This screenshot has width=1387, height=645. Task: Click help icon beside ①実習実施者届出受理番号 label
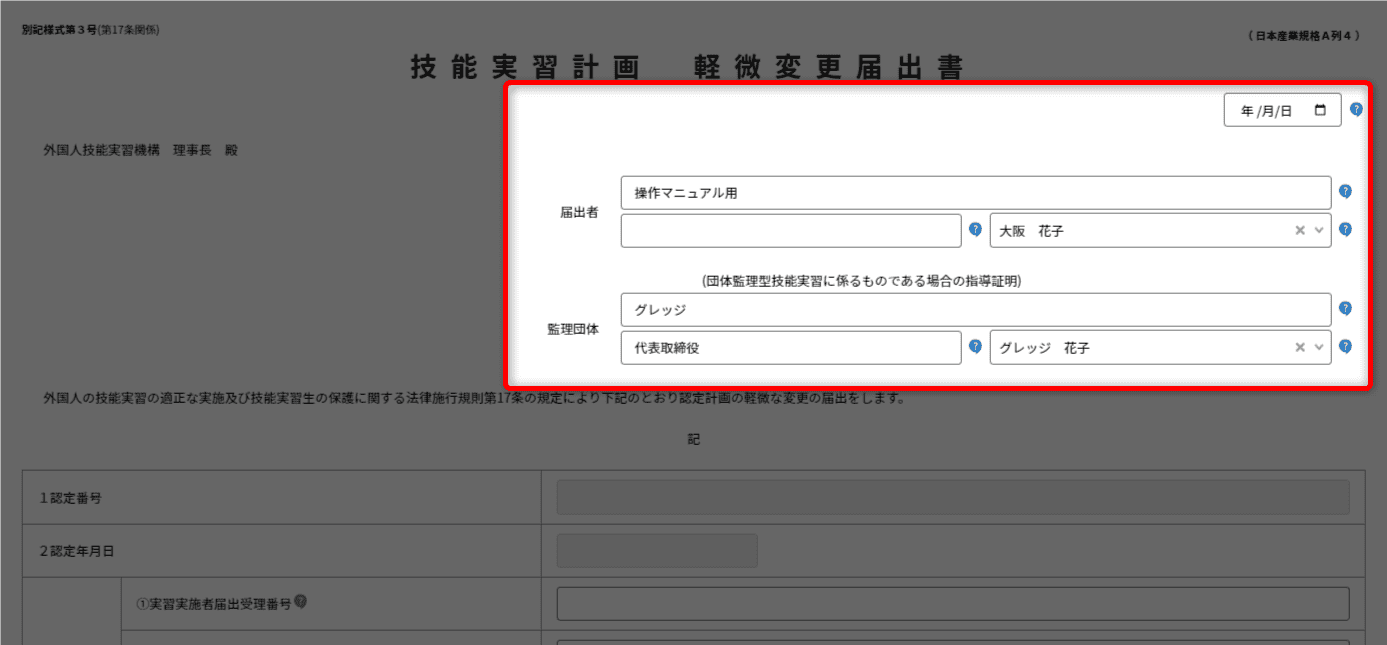click(x=300, y=602)
